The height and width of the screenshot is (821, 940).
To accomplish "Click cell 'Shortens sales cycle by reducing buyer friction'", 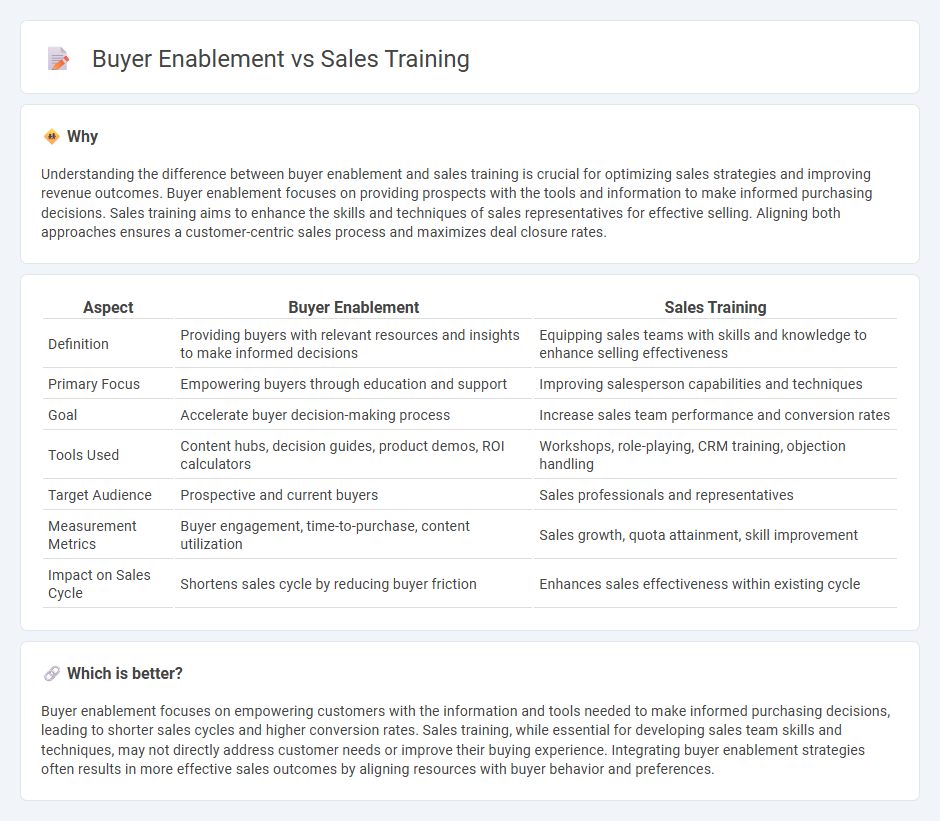I will (353, 584).
